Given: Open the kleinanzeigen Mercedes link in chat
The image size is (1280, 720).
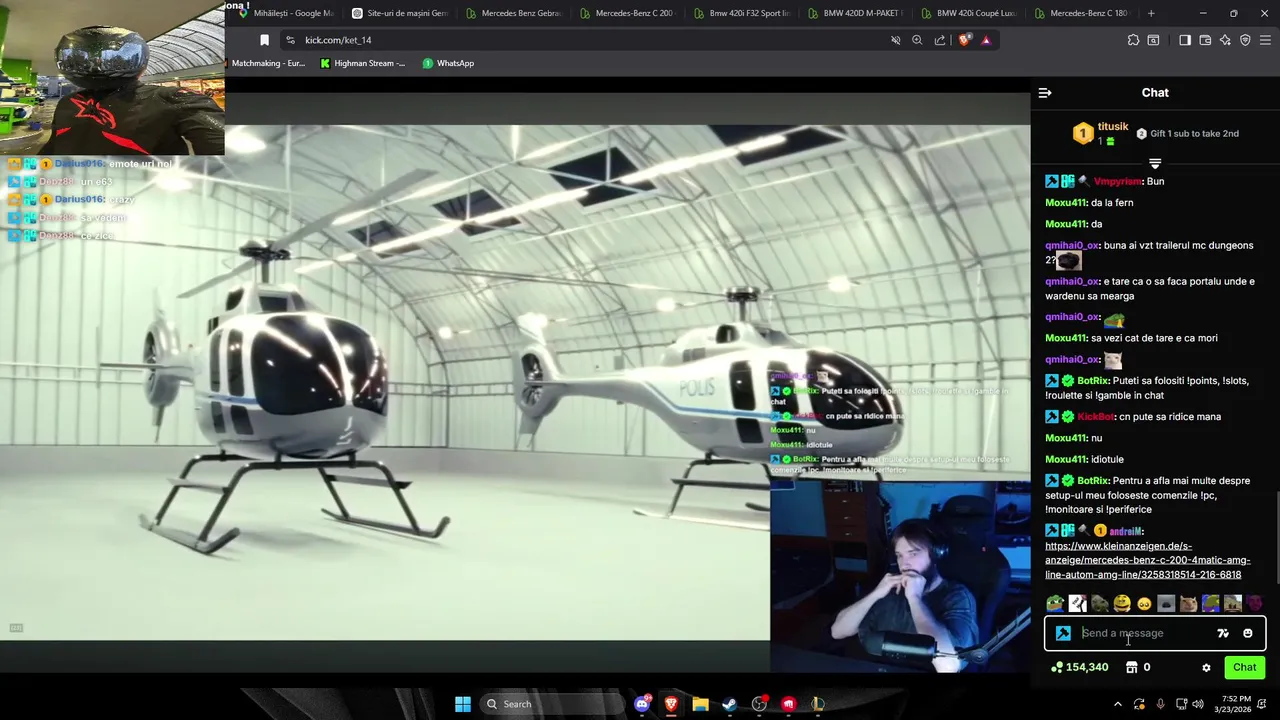Looking at the screenshot, I should coord(1147,560).
